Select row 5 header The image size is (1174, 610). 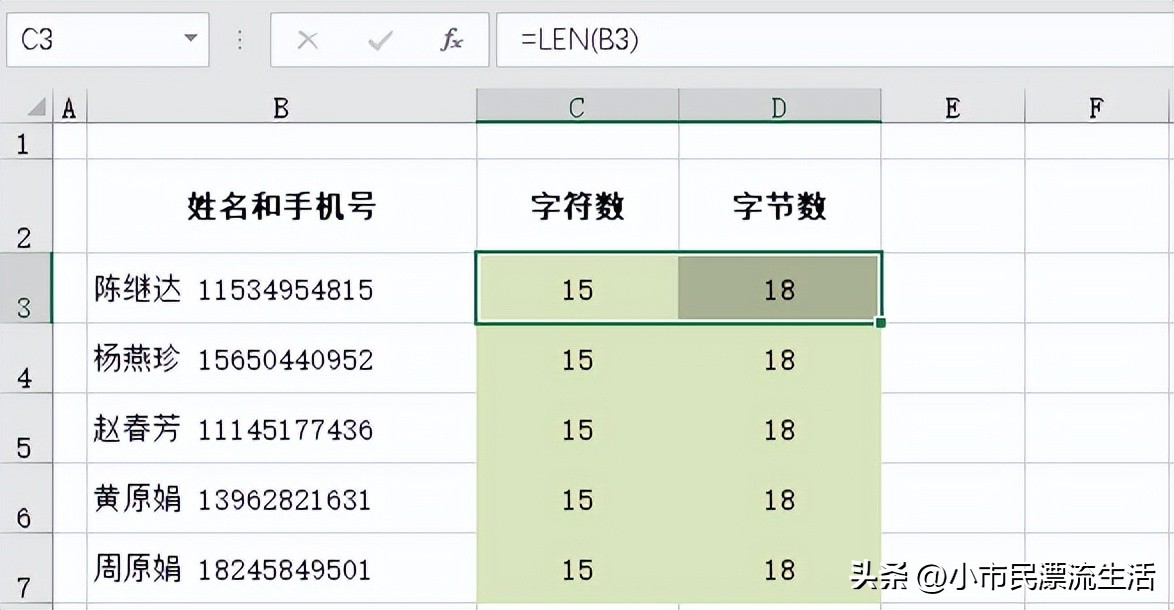26,427
